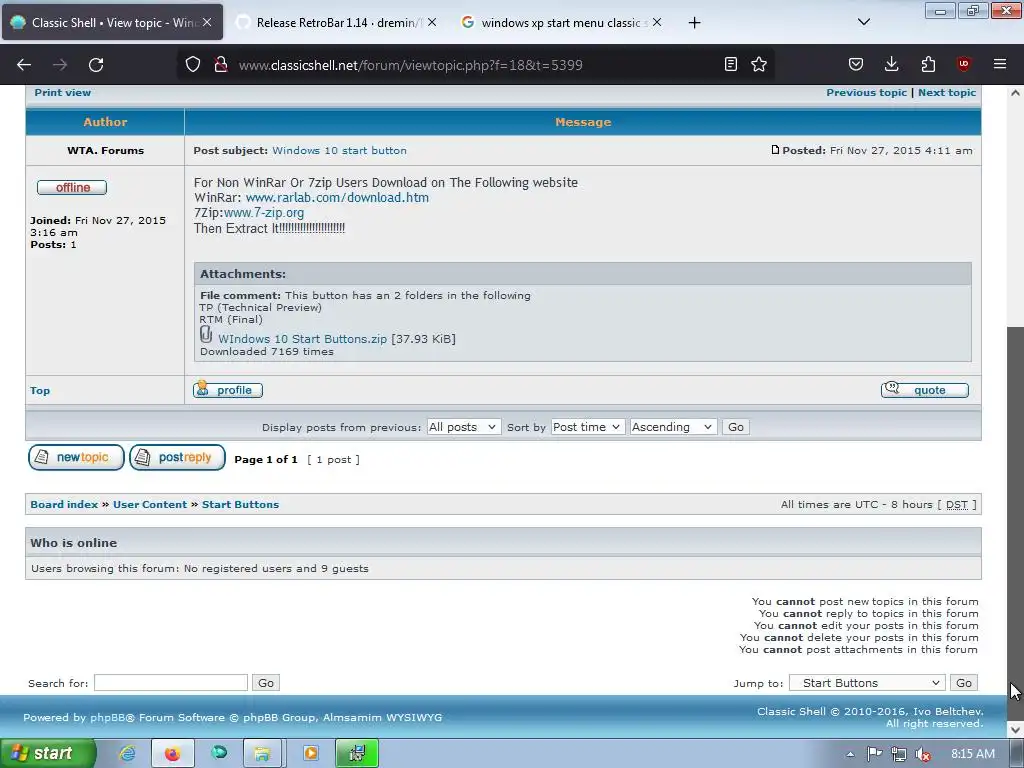Click the scrollbar down arrow
Viewport: 1024px width, 768px height.
pos(1016,729)
